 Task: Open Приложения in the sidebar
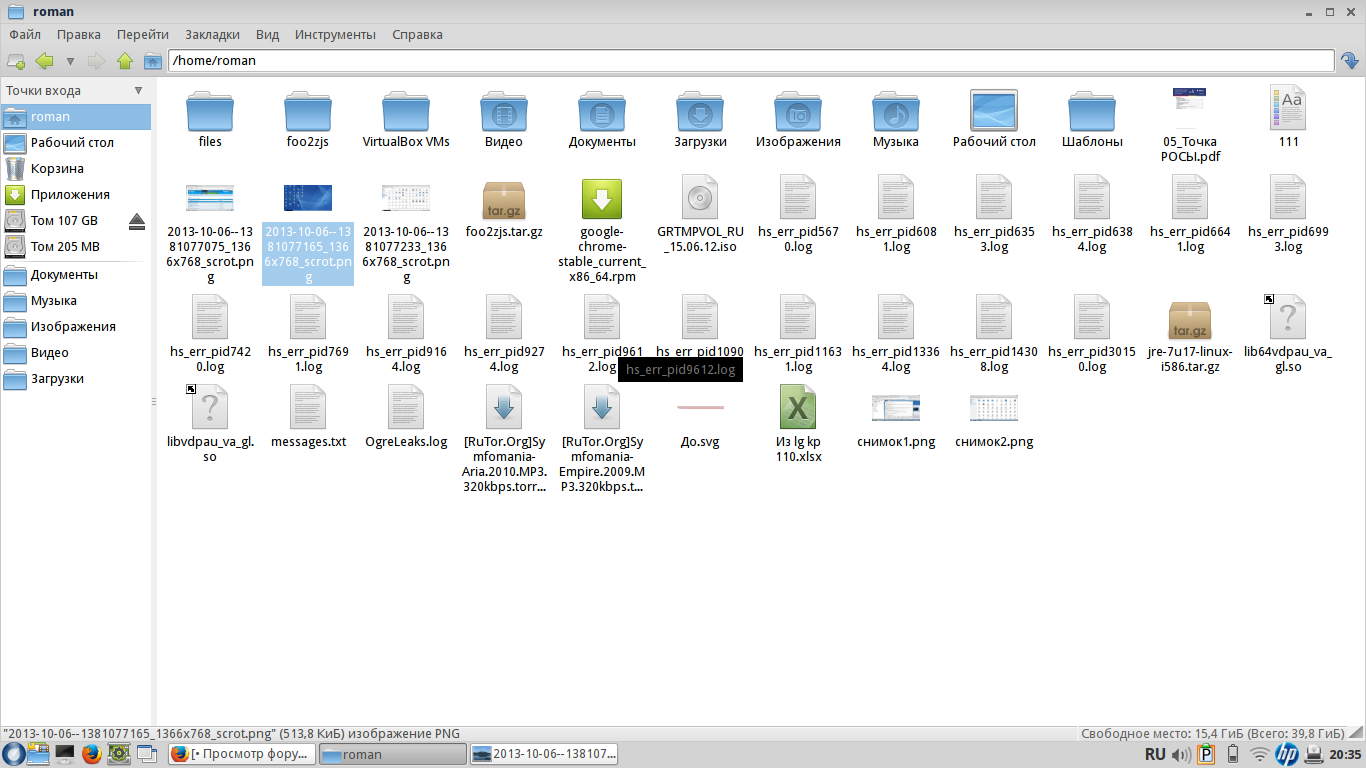click(x=76, y=194)
